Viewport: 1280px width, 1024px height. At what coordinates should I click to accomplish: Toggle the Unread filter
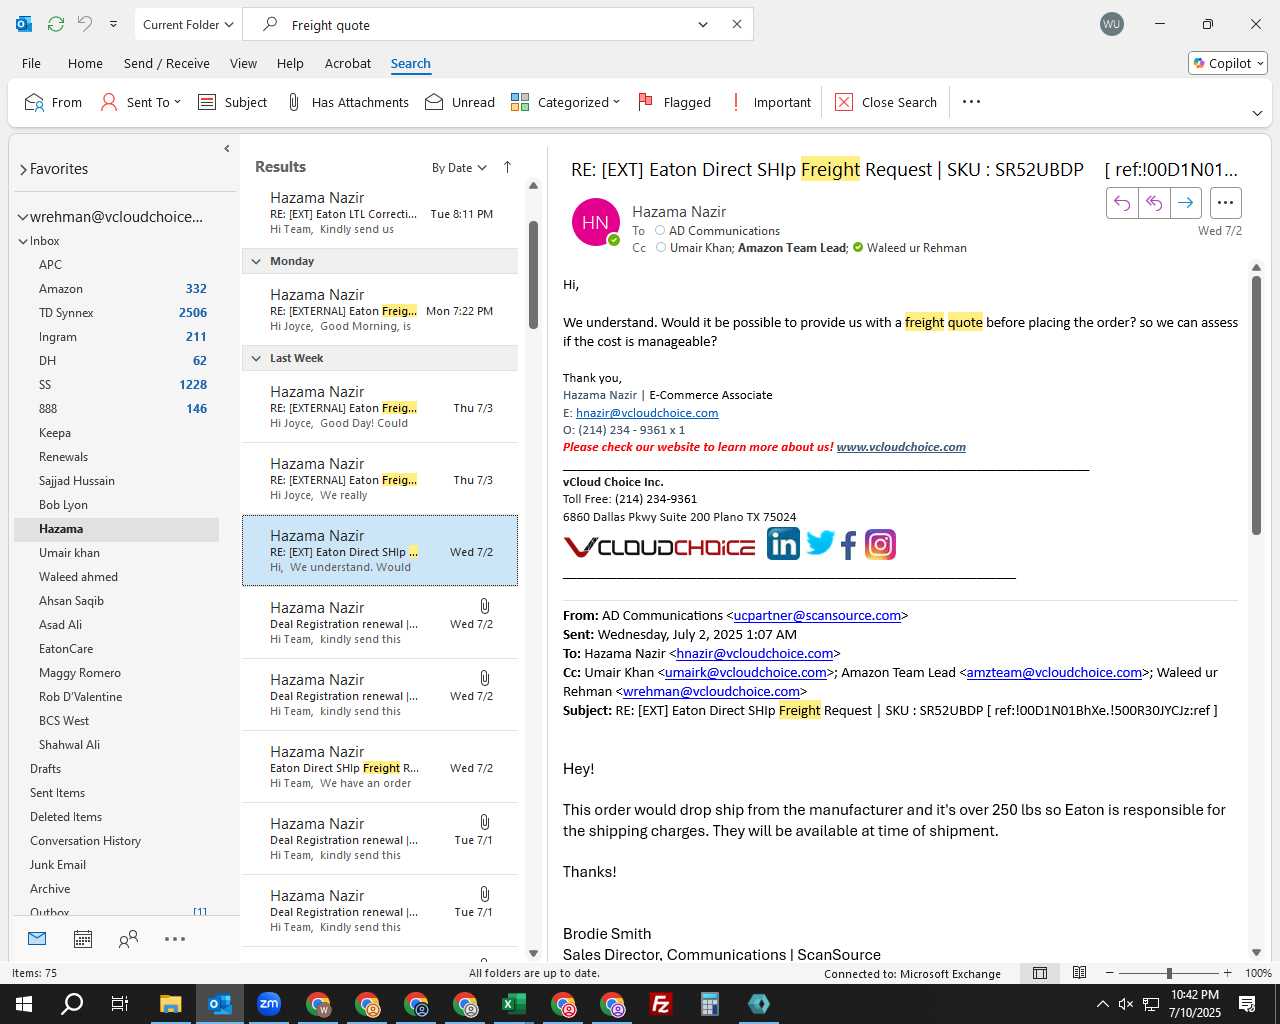click(x=460, y=102)
